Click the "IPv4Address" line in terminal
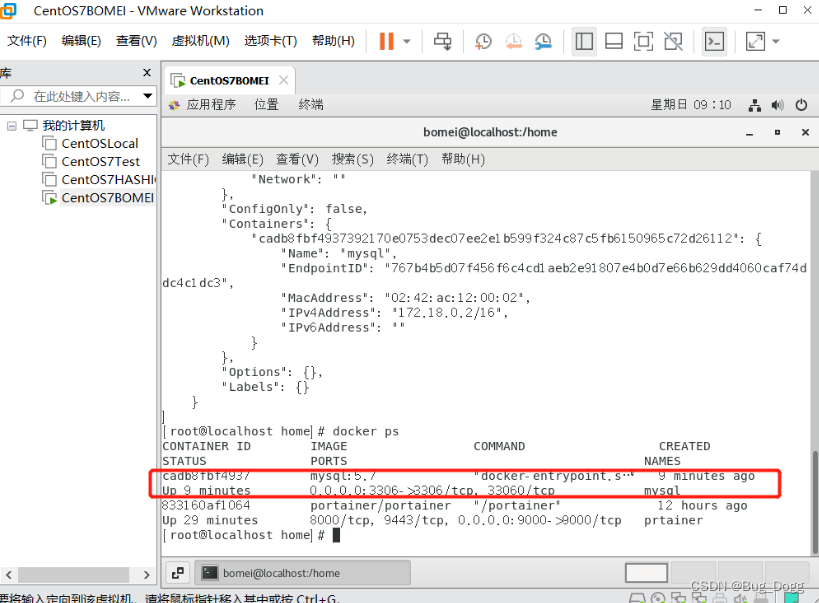The height and width of the screenshot is (603, 819). 394,313
